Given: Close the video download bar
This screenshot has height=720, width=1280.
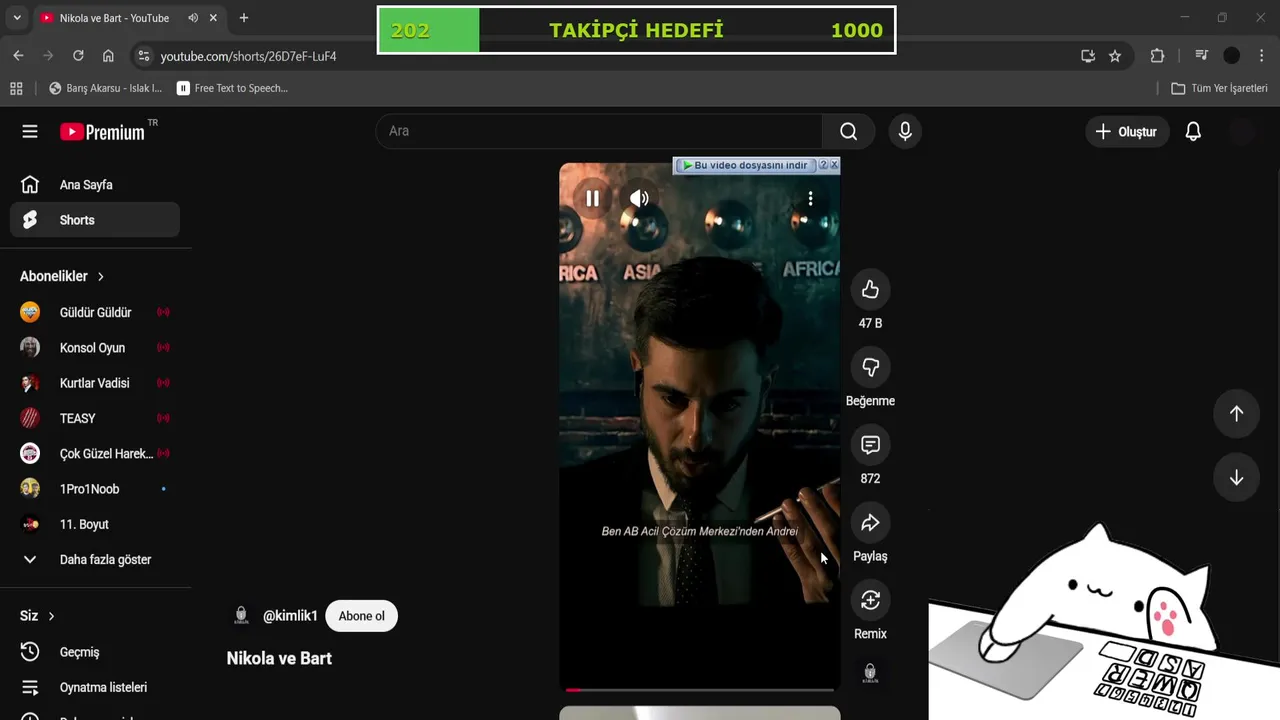Looking at the screenshot, I should click(834, 165).
